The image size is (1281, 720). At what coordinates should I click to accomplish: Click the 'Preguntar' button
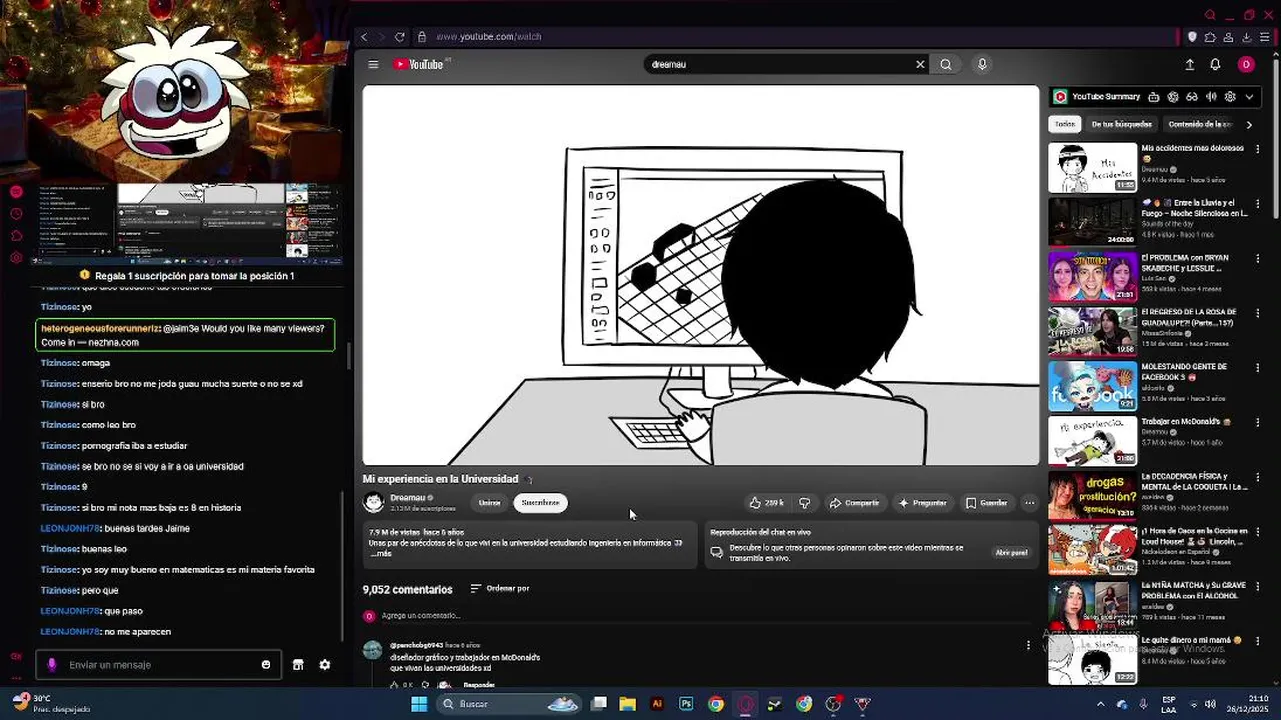(x=922, y=503)
